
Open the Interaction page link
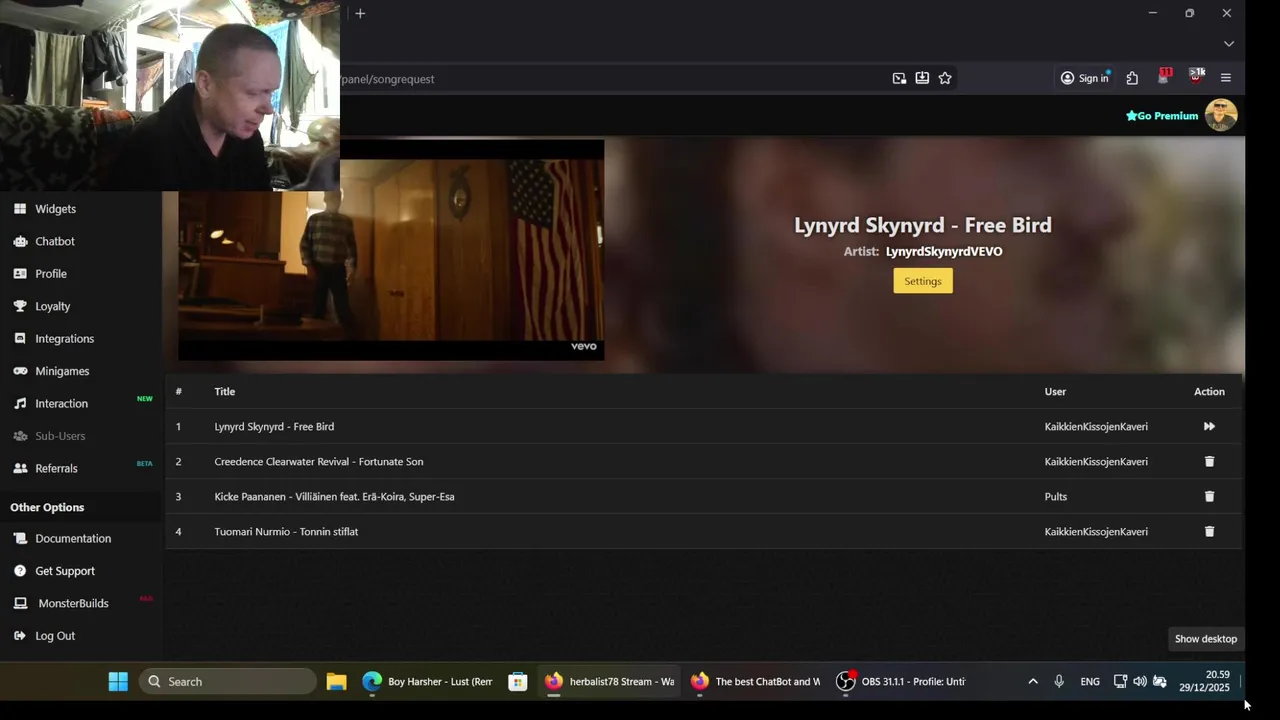tap(61, 404)
